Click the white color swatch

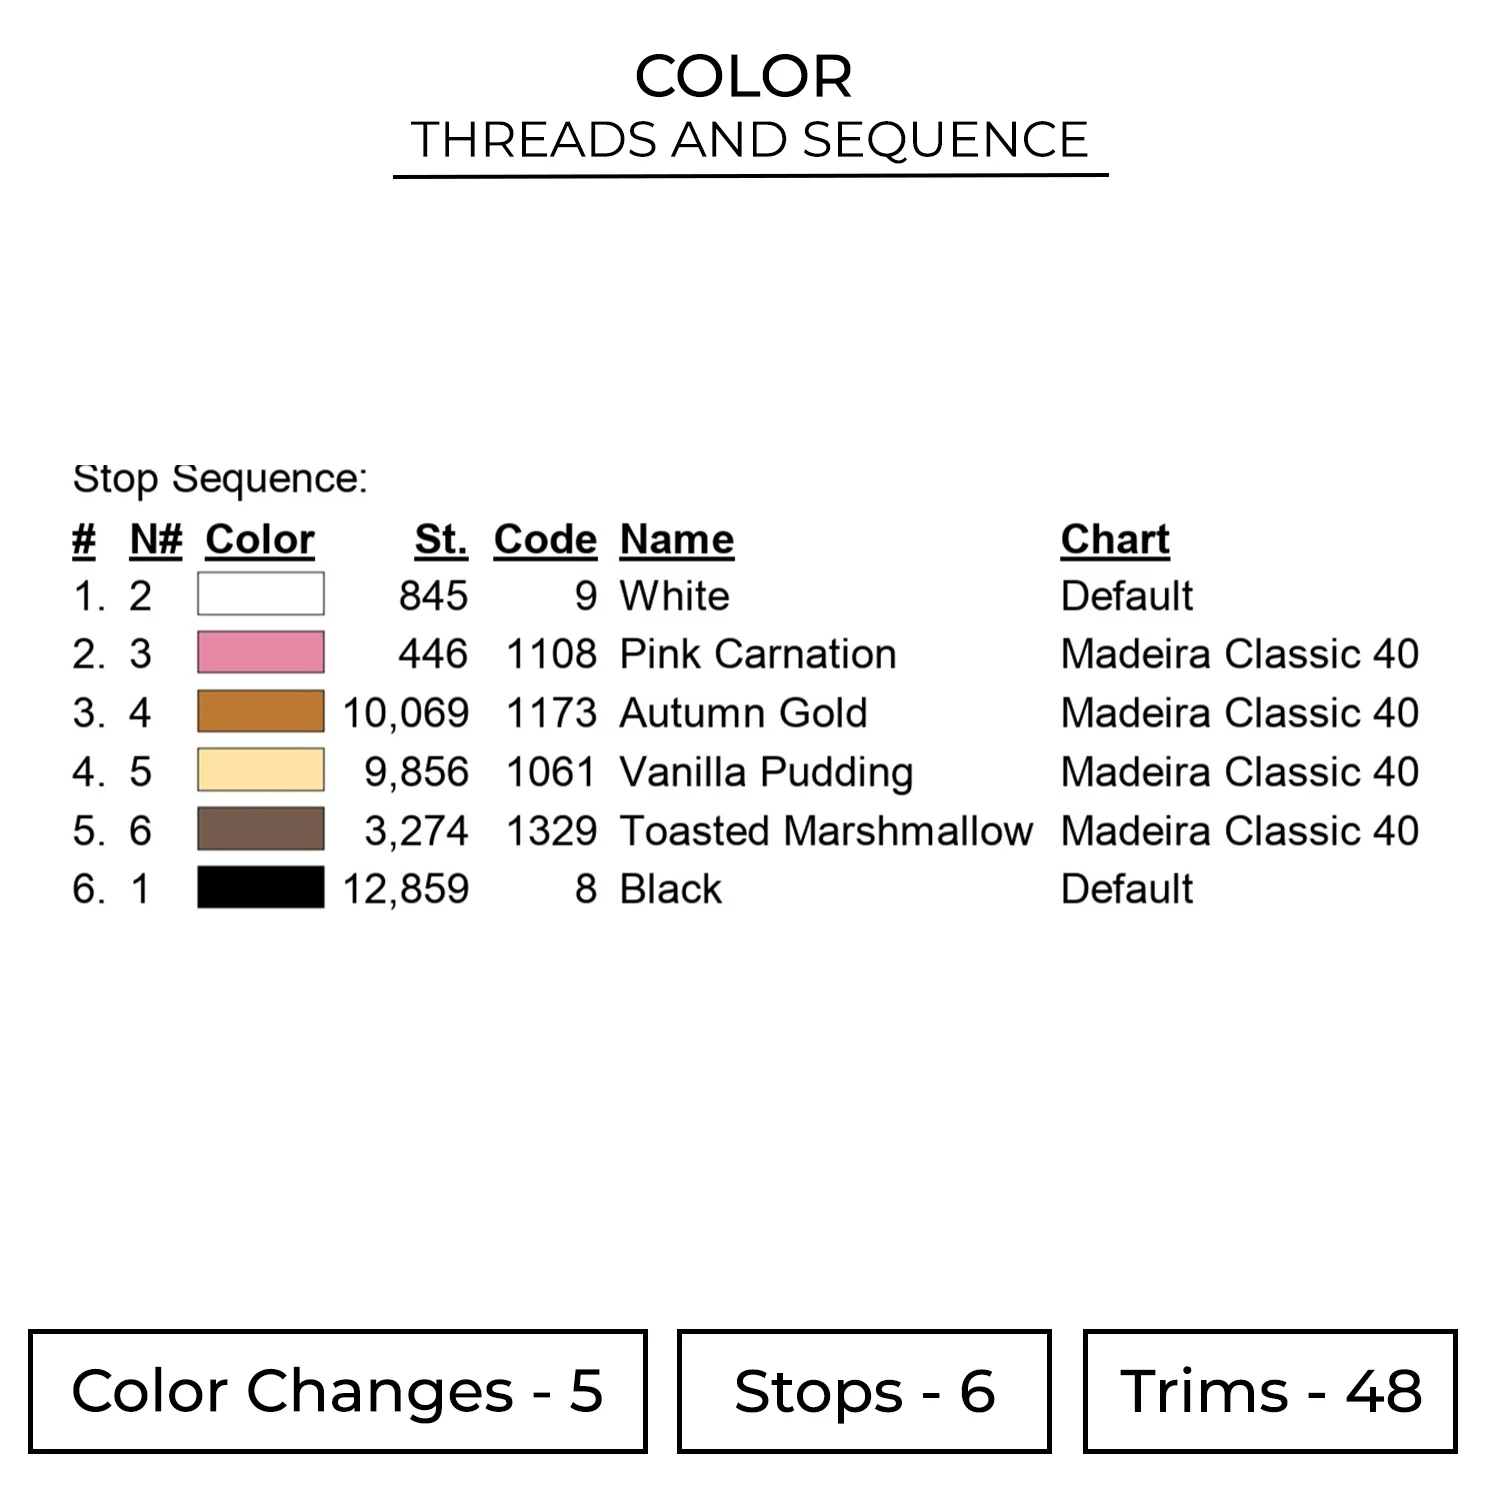coord(260,594)
